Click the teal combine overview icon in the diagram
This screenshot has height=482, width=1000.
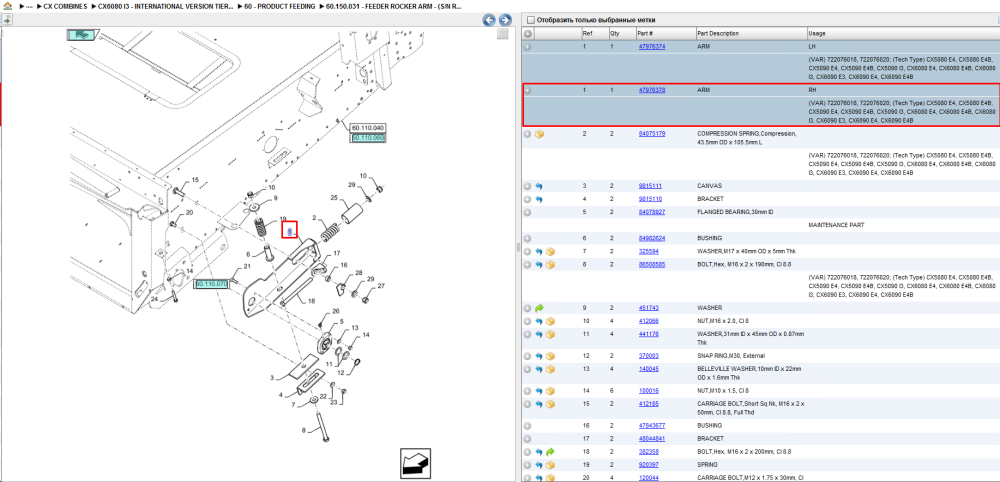pos(81,34)
